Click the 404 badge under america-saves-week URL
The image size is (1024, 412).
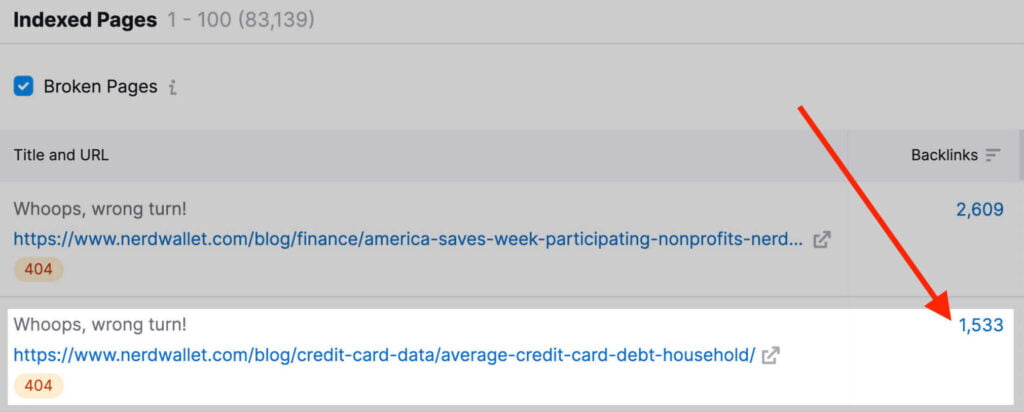coord(38,269)
